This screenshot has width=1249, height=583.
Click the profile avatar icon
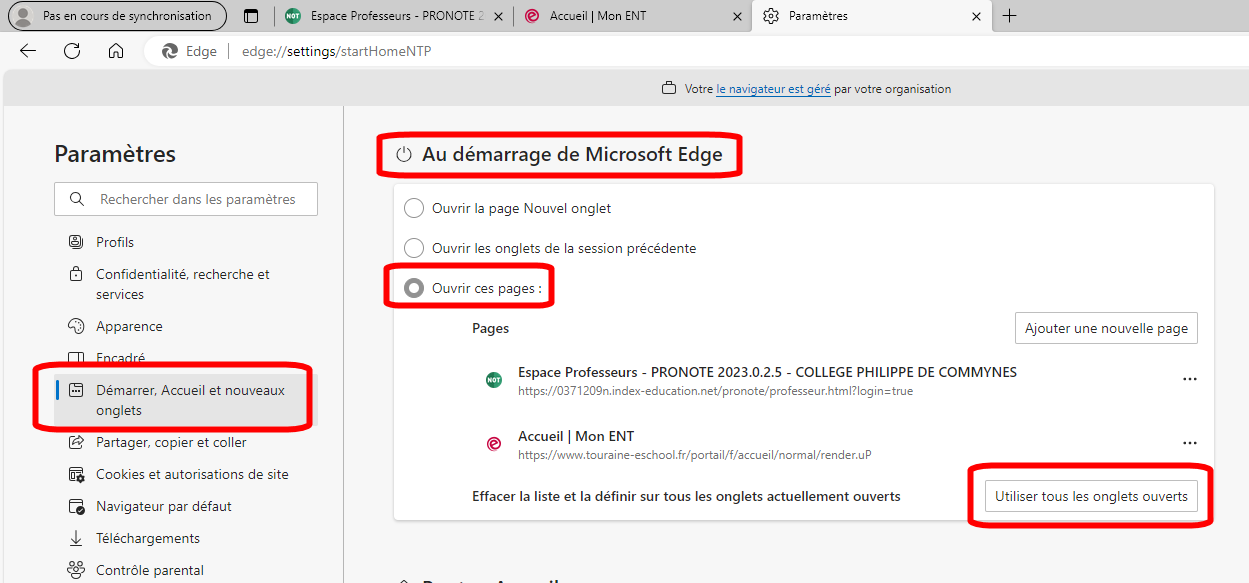tap(22, 16)
